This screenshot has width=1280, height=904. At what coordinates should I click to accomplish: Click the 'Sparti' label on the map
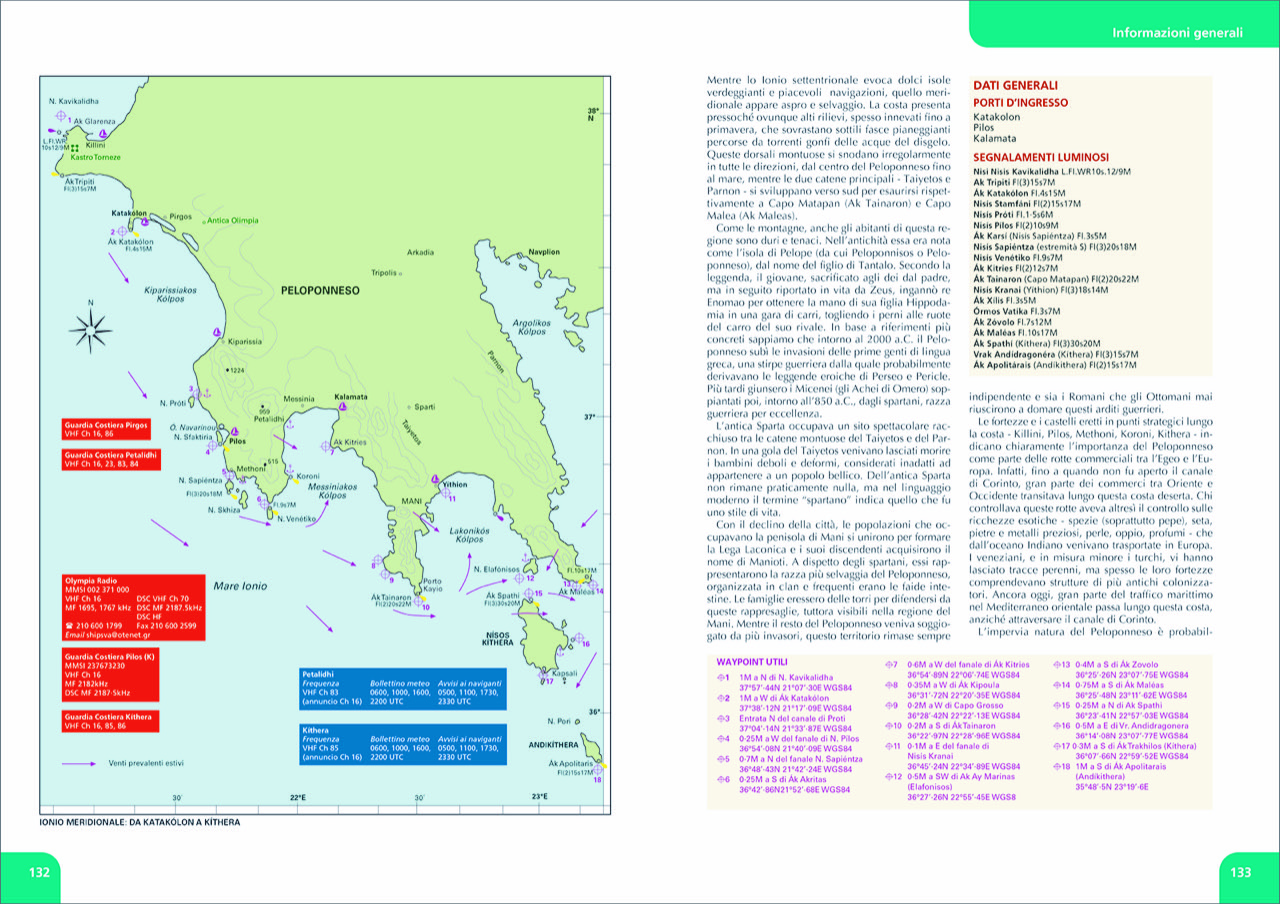point(425,407)
